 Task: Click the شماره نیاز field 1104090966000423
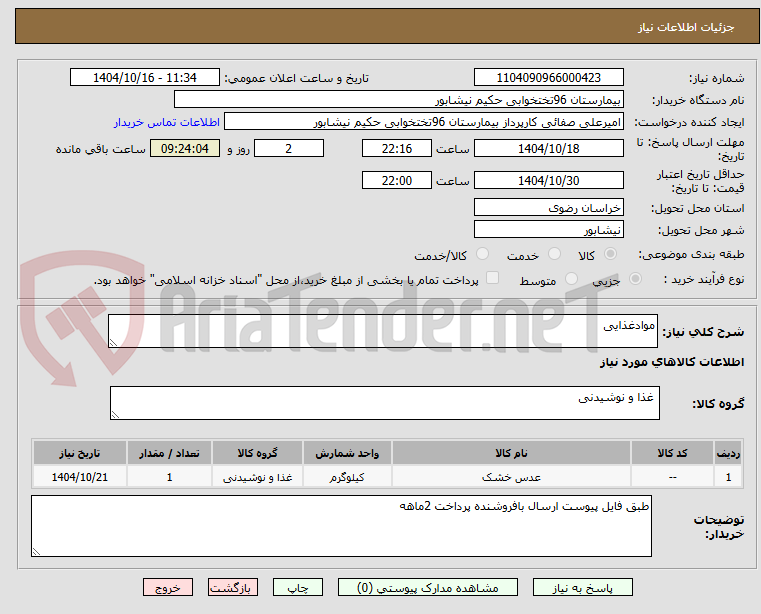548,78
